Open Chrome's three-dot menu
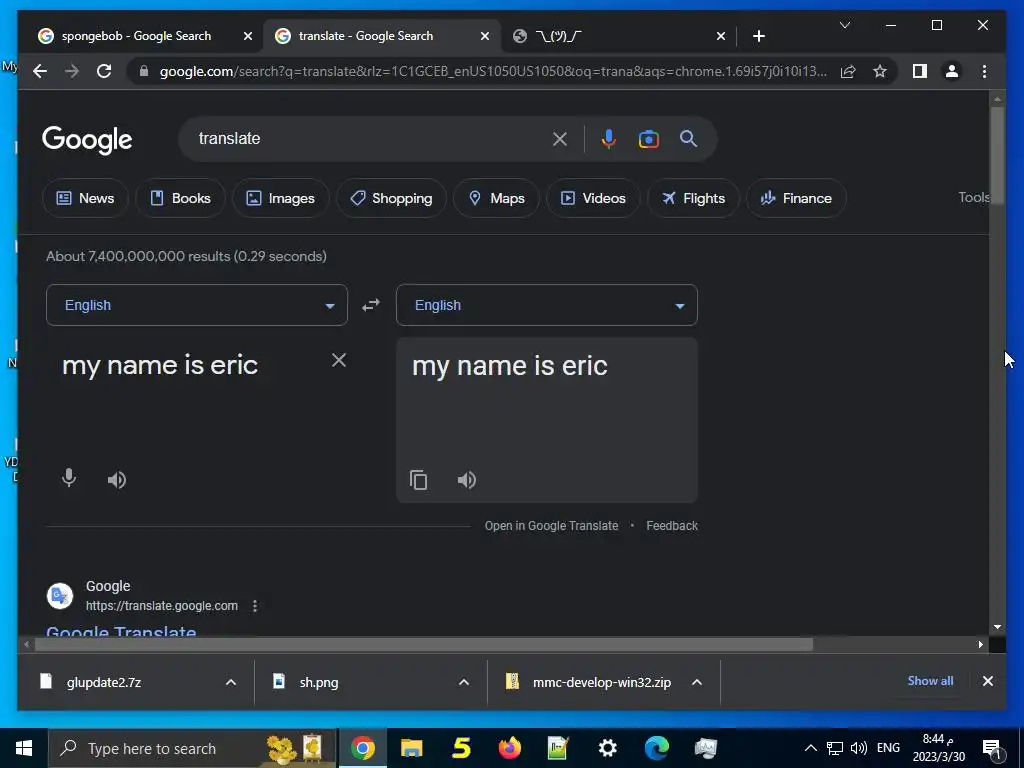The image size is (1024, 768). [984, 71]
